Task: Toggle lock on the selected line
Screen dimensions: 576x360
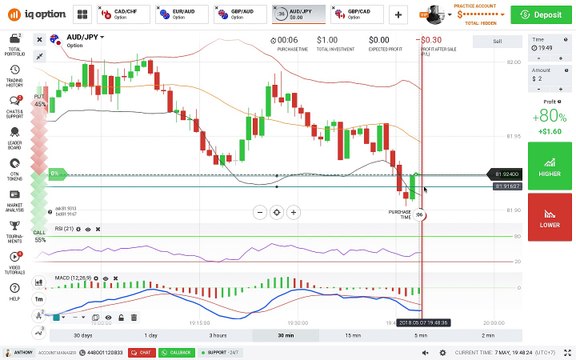Action: coord(121,317)
